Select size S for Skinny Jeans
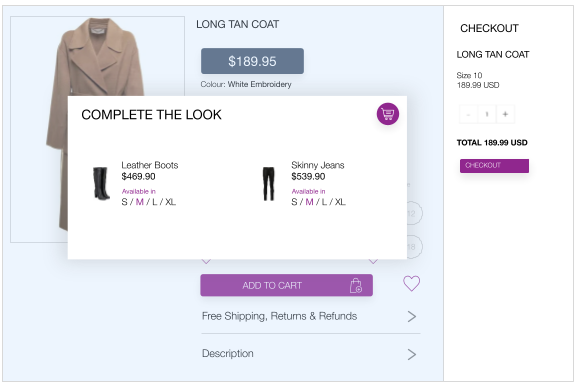This screenshot has width=579, height=390. point(294,202)
